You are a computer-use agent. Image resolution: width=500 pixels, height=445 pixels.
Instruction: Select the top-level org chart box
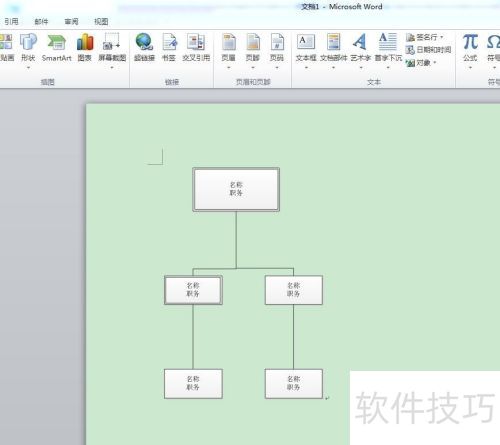click(x=236, y=189)
